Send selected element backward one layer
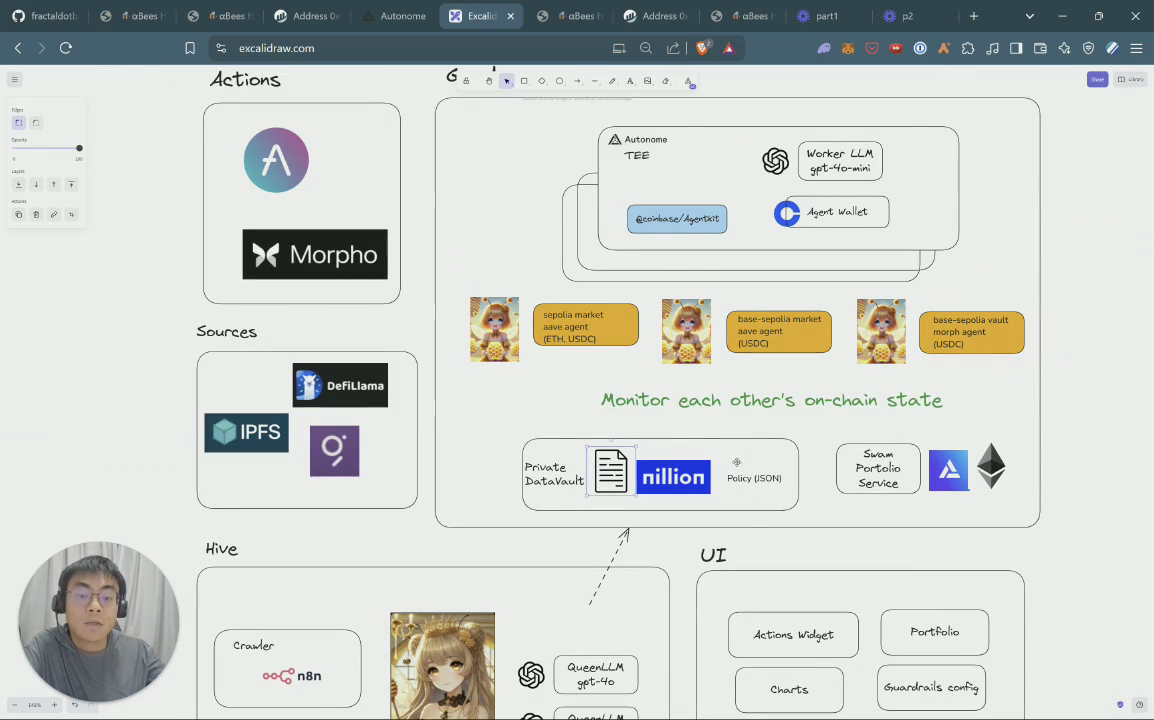The width and height of the screenshot is (1154, 720). coord(36,185)
